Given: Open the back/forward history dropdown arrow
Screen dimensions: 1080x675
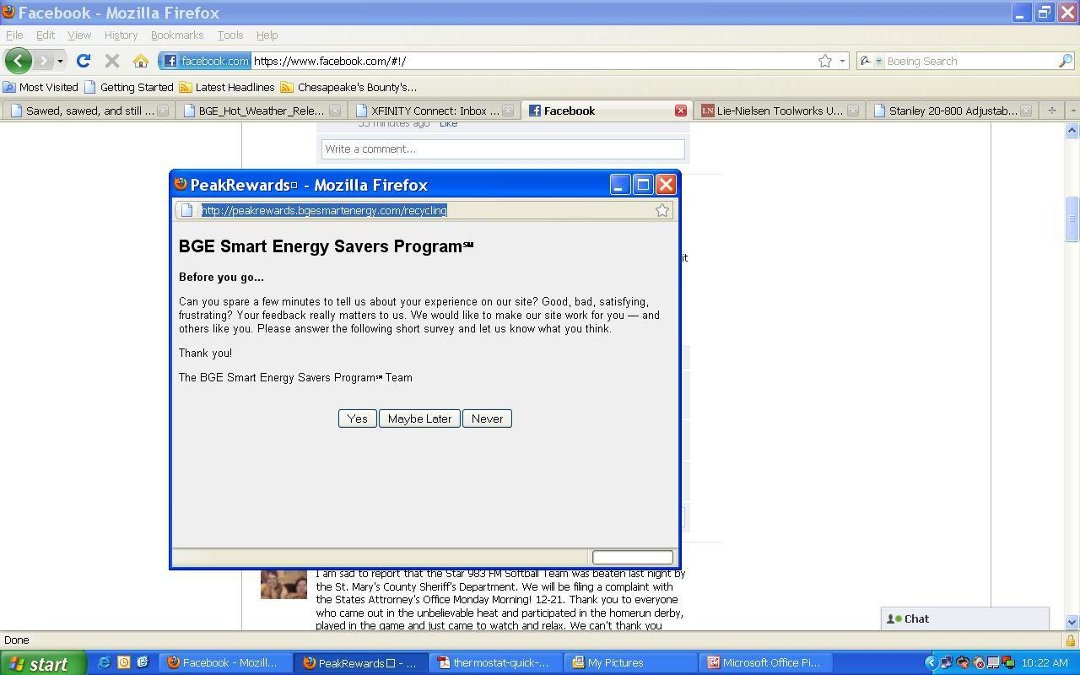Looking at the screenshot, I should click(60, 61).
